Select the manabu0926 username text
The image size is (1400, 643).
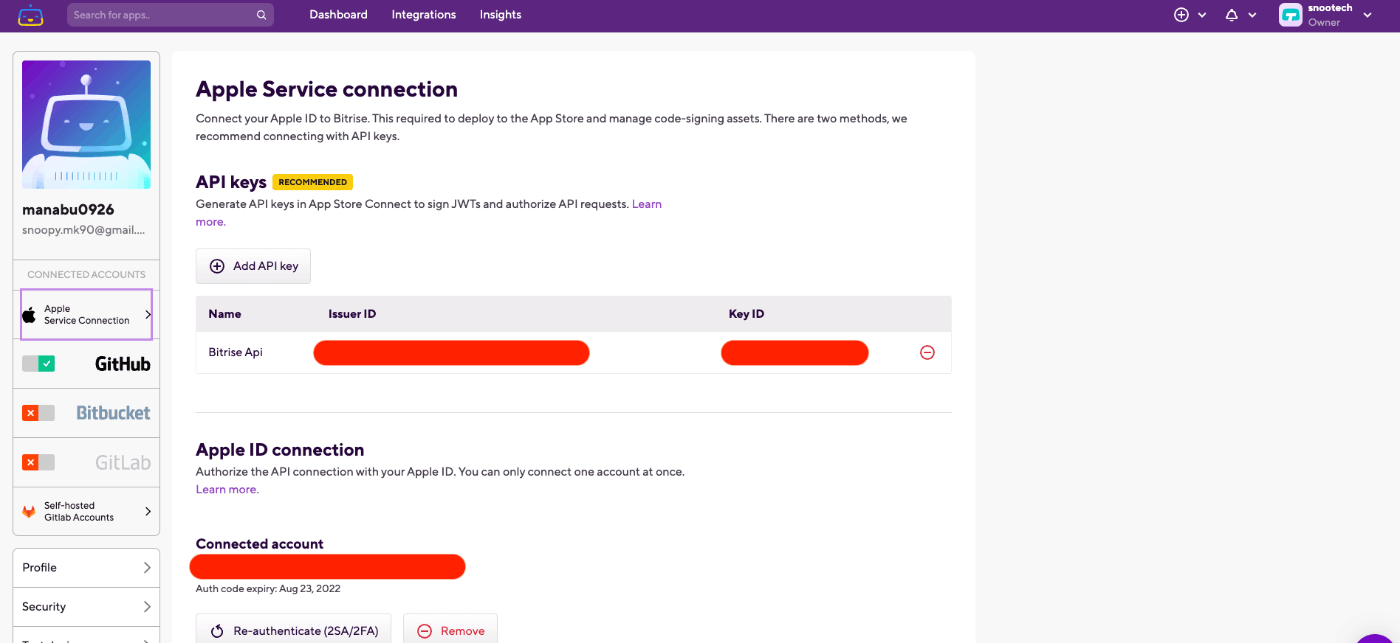68,210
